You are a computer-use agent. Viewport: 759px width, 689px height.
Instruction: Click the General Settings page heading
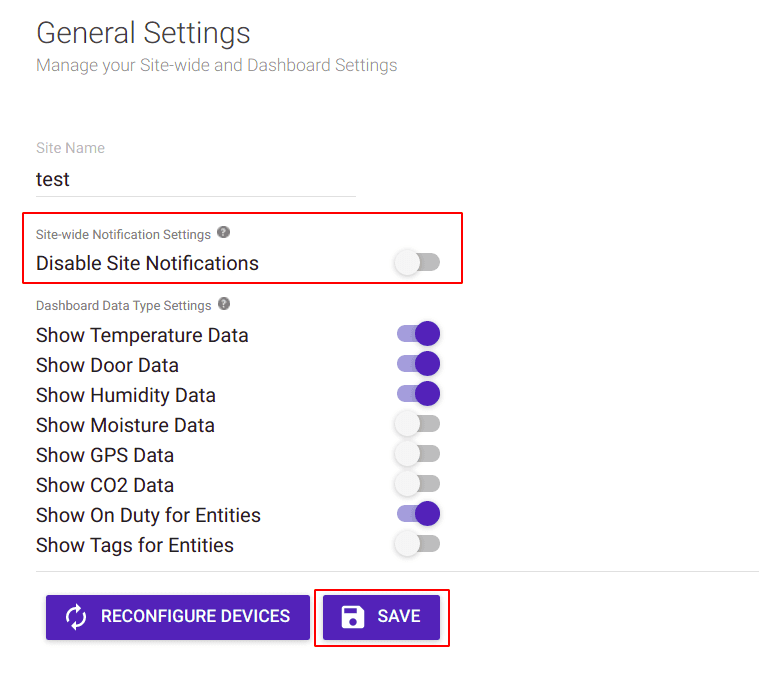click(x=143, y=32)
